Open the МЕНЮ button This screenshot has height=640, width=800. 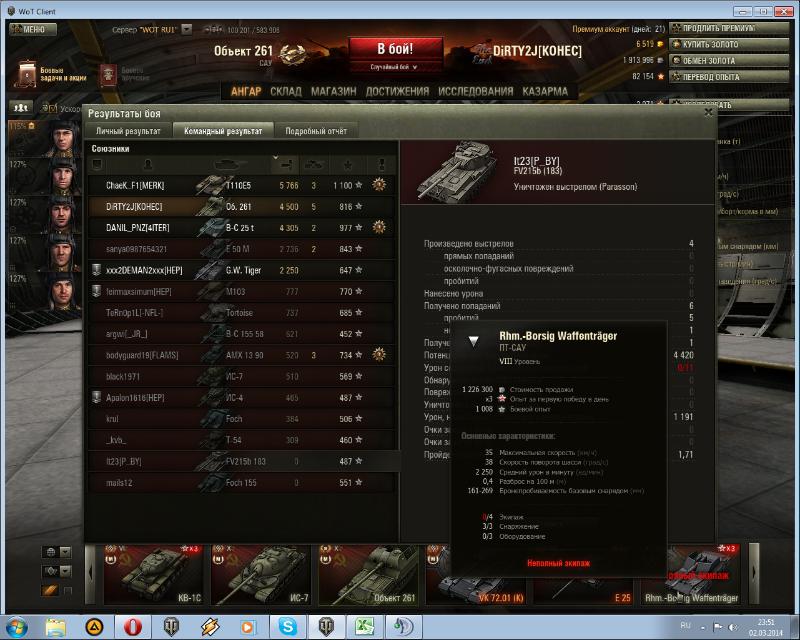(x=32, y=30)
